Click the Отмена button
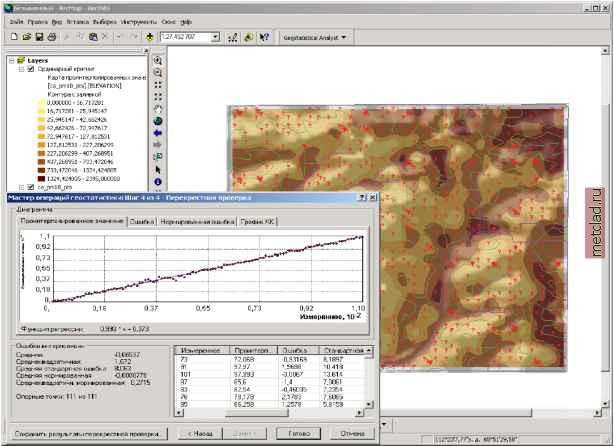The width and height of the screenshot is (614, 446). click(x=352, y=433)
